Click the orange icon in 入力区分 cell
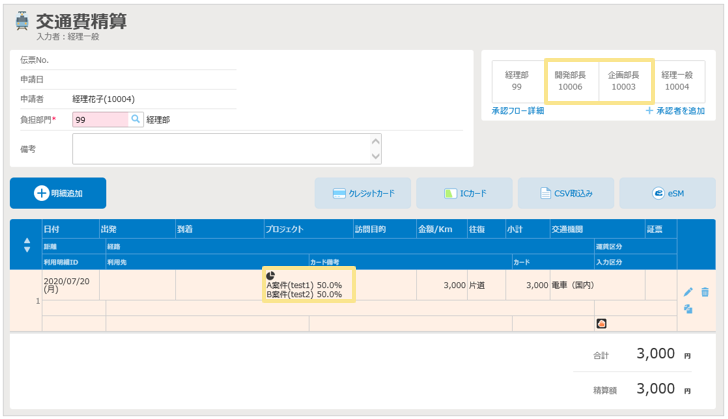 coord(602,324)
